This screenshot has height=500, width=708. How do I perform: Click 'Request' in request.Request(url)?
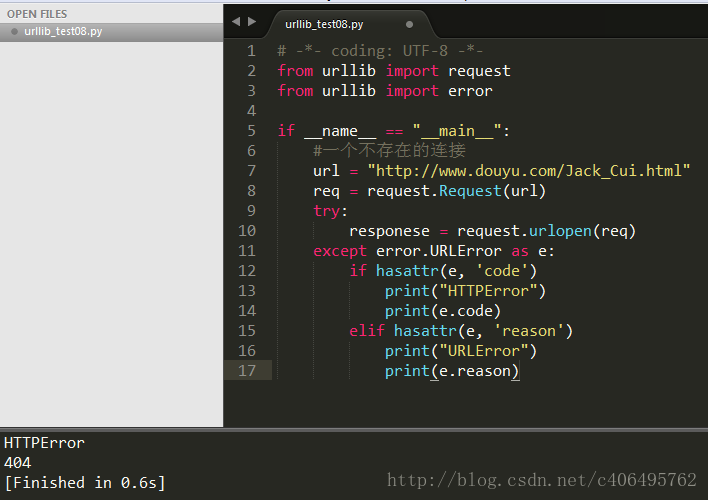point(470,191)
